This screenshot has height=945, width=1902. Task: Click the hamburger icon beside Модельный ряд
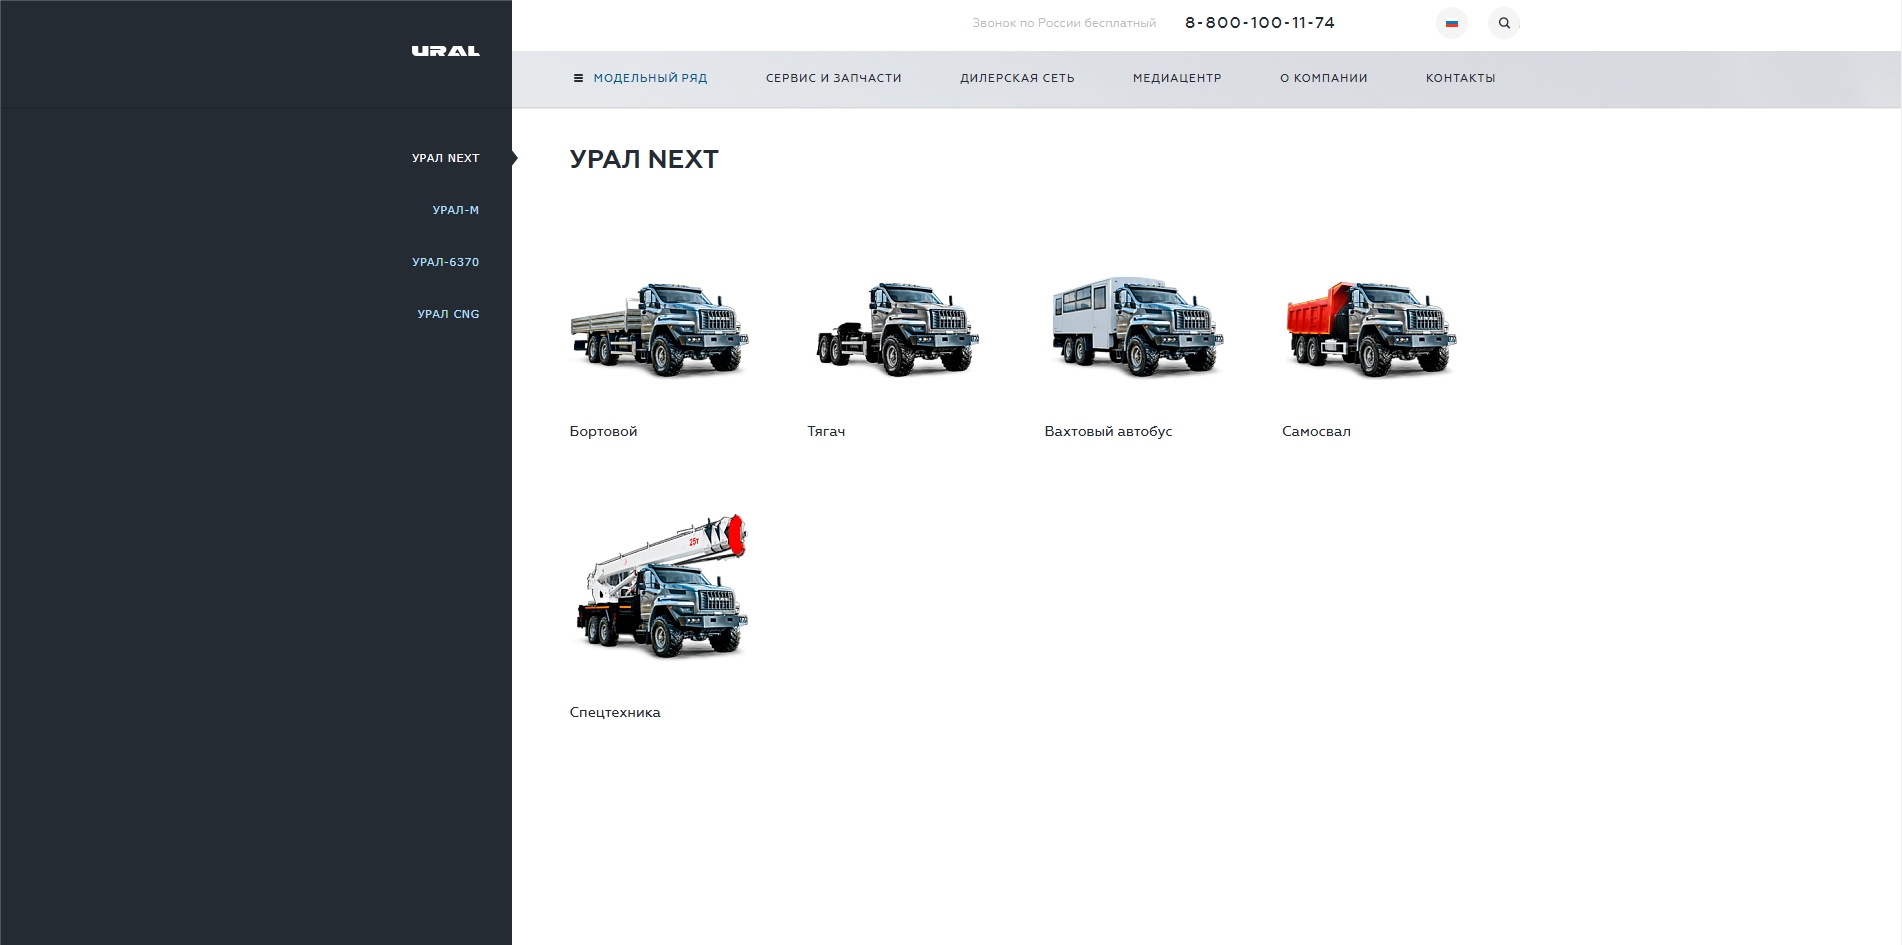click(578, 78)
